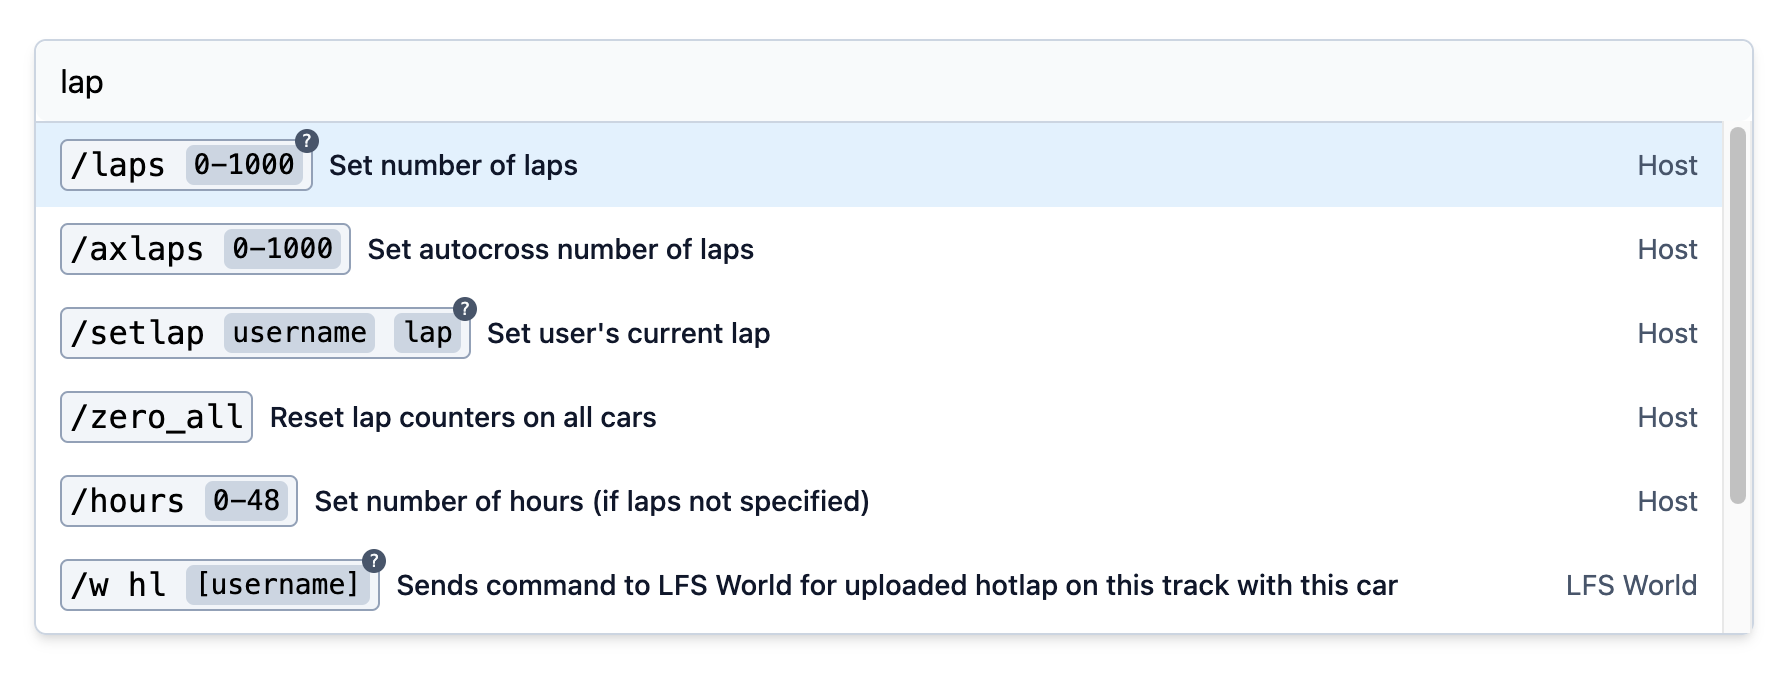The height and width of the screenshot is (686, 1790).
Task: Click the LFS World category label
Action: [x=1631, y=586]
